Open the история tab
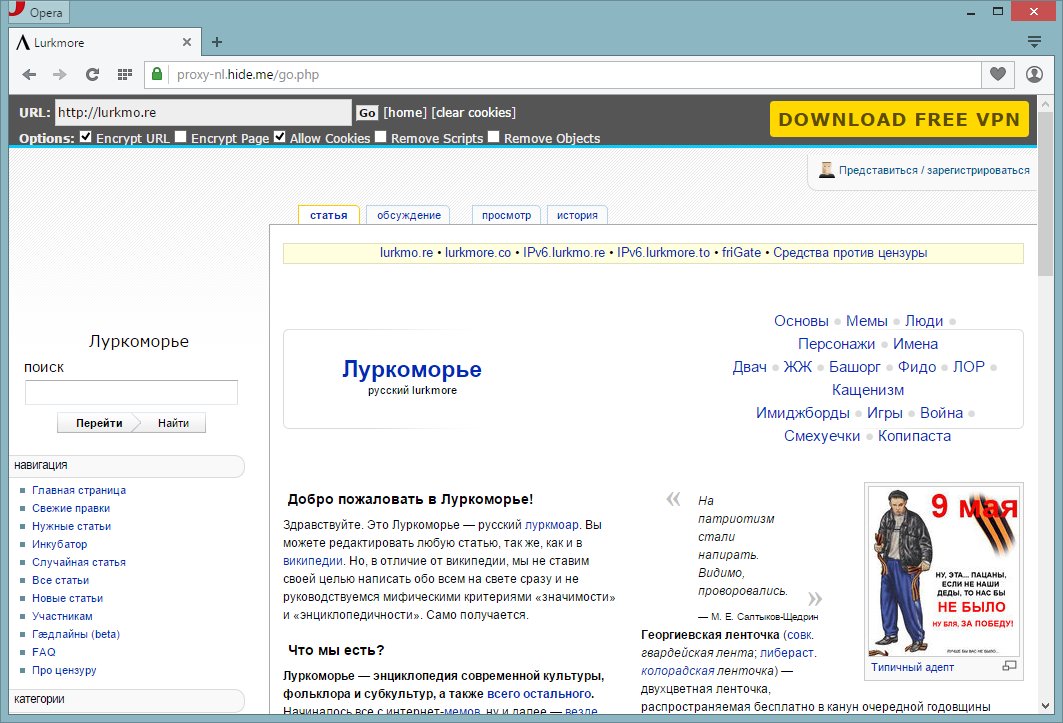 coord(576,215)
